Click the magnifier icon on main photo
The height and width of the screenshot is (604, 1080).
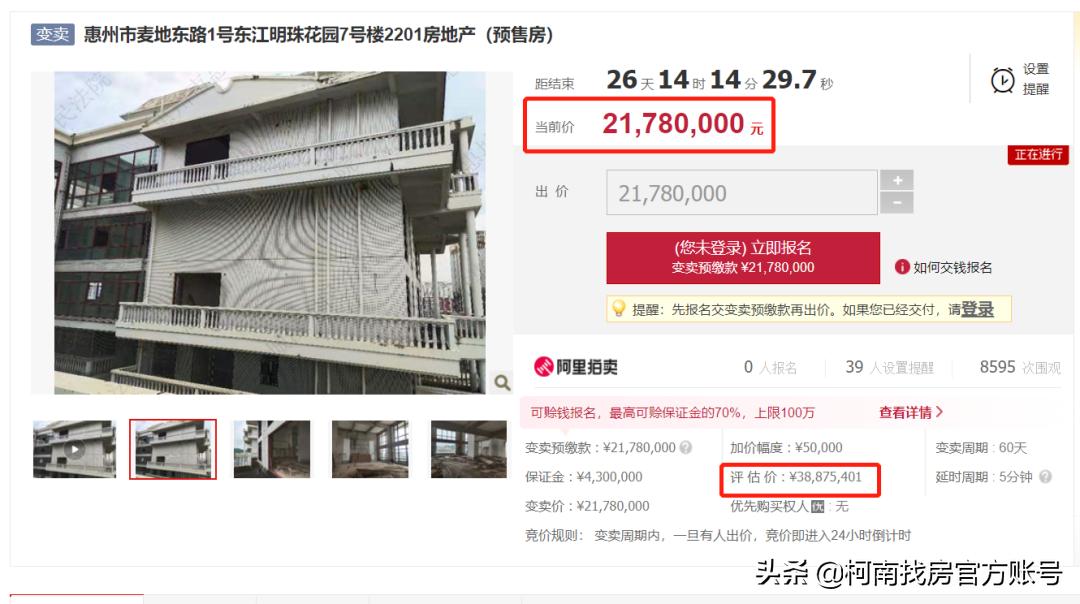502,382
